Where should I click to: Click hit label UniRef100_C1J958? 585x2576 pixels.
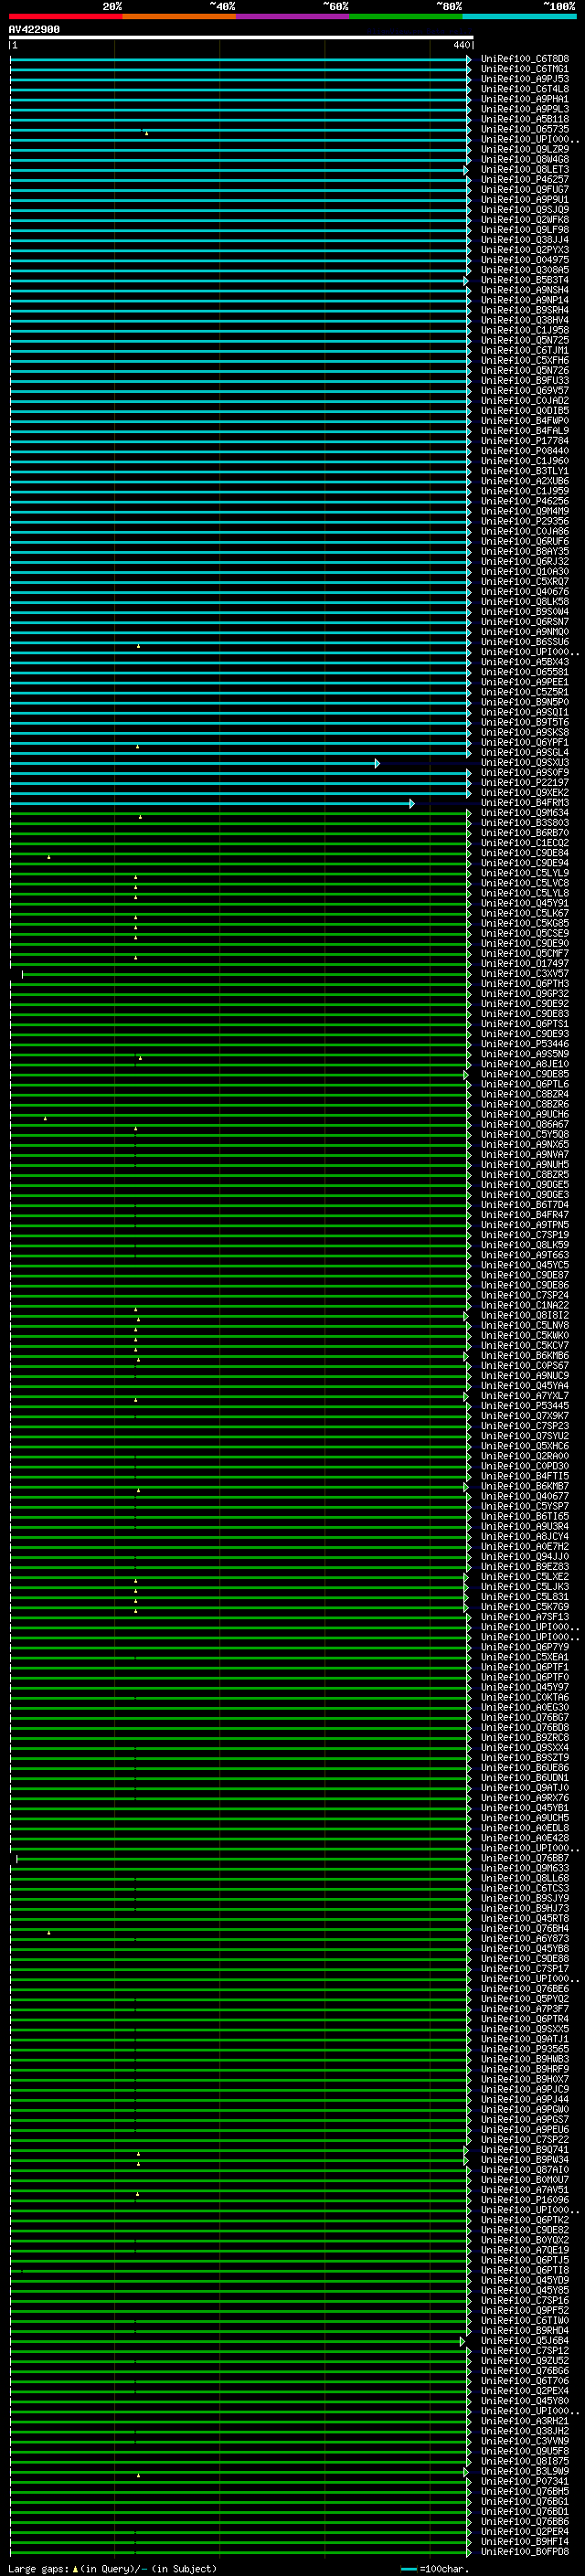[x=525, y=330]
